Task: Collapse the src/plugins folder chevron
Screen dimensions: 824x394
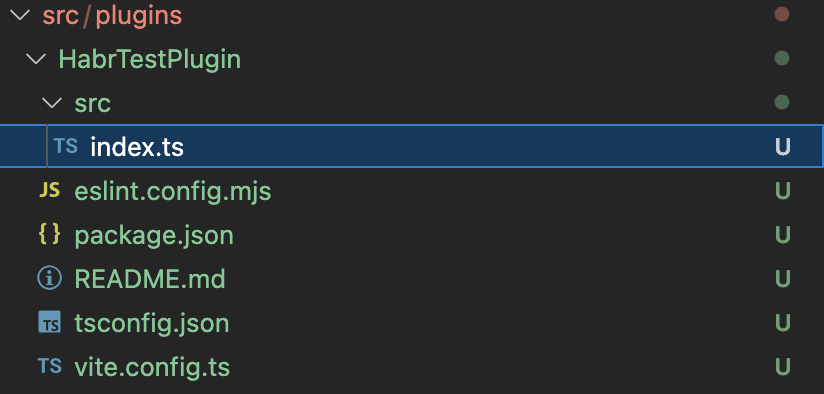Action: coord(20,15)
